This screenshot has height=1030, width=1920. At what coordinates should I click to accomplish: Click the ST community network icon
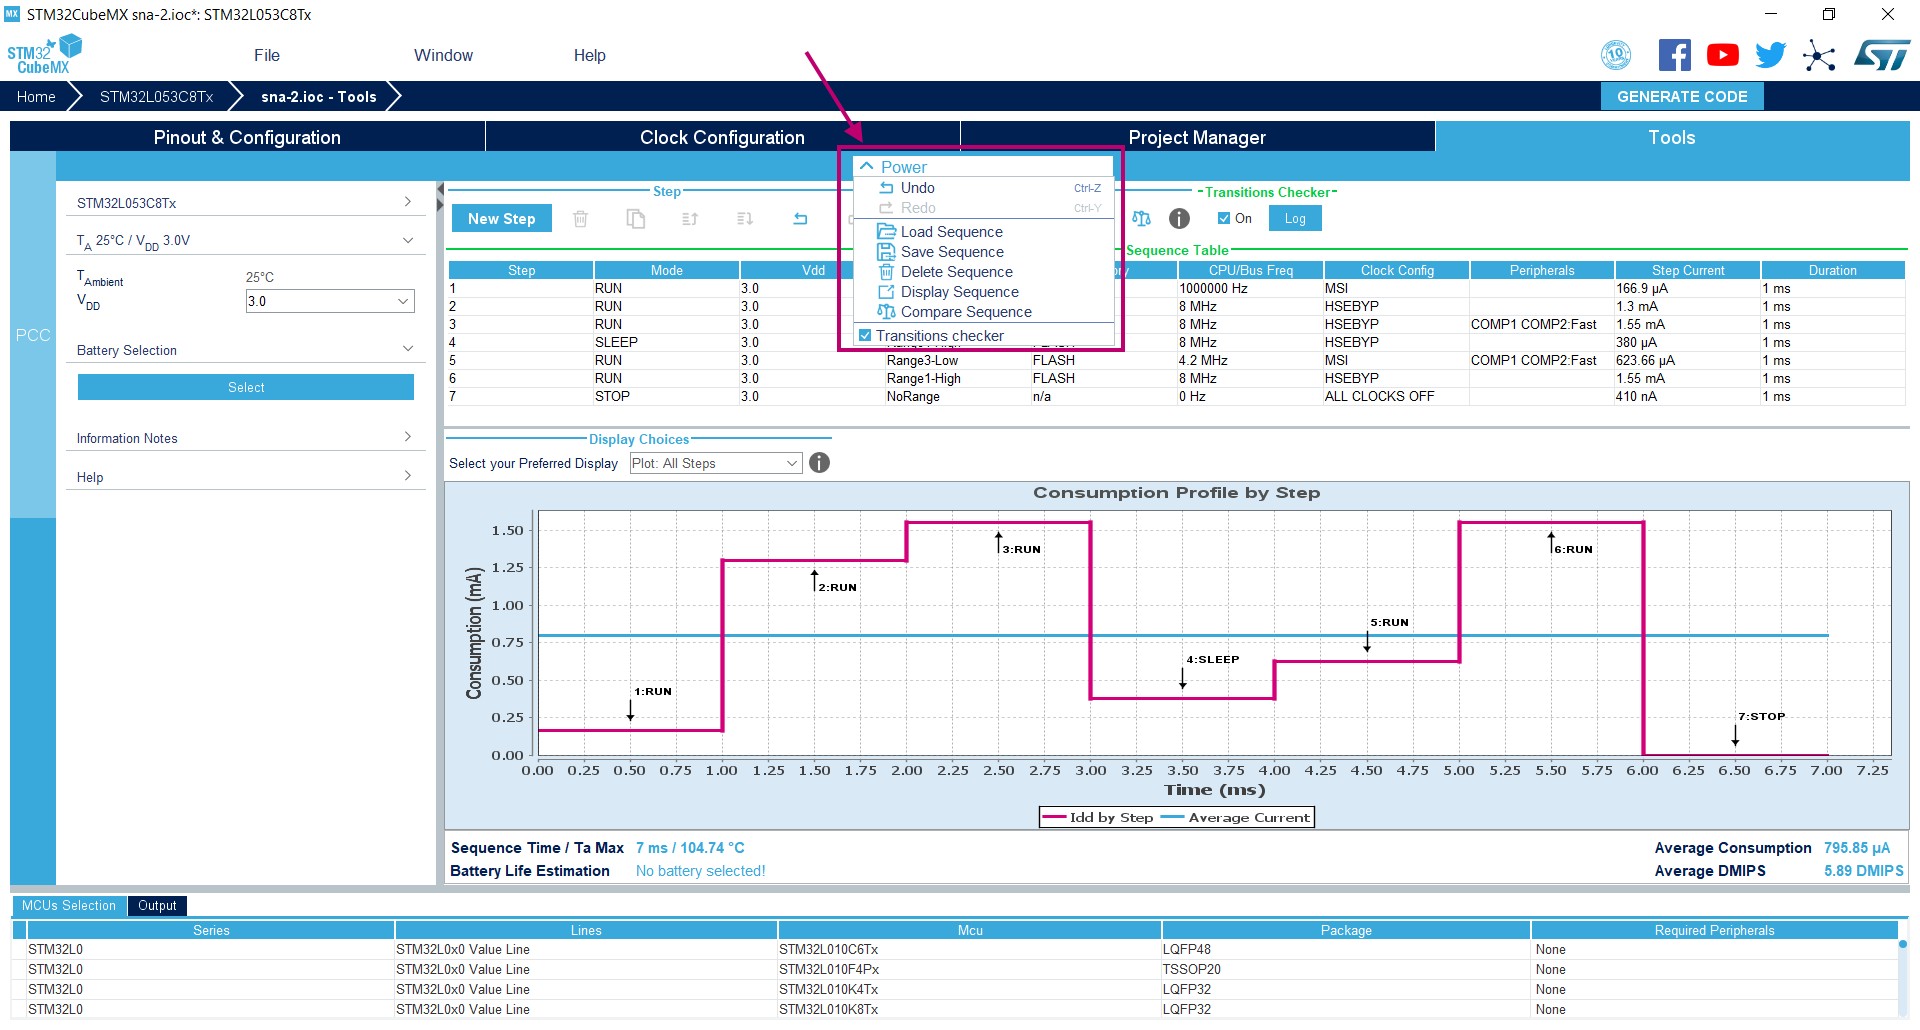1819,55
